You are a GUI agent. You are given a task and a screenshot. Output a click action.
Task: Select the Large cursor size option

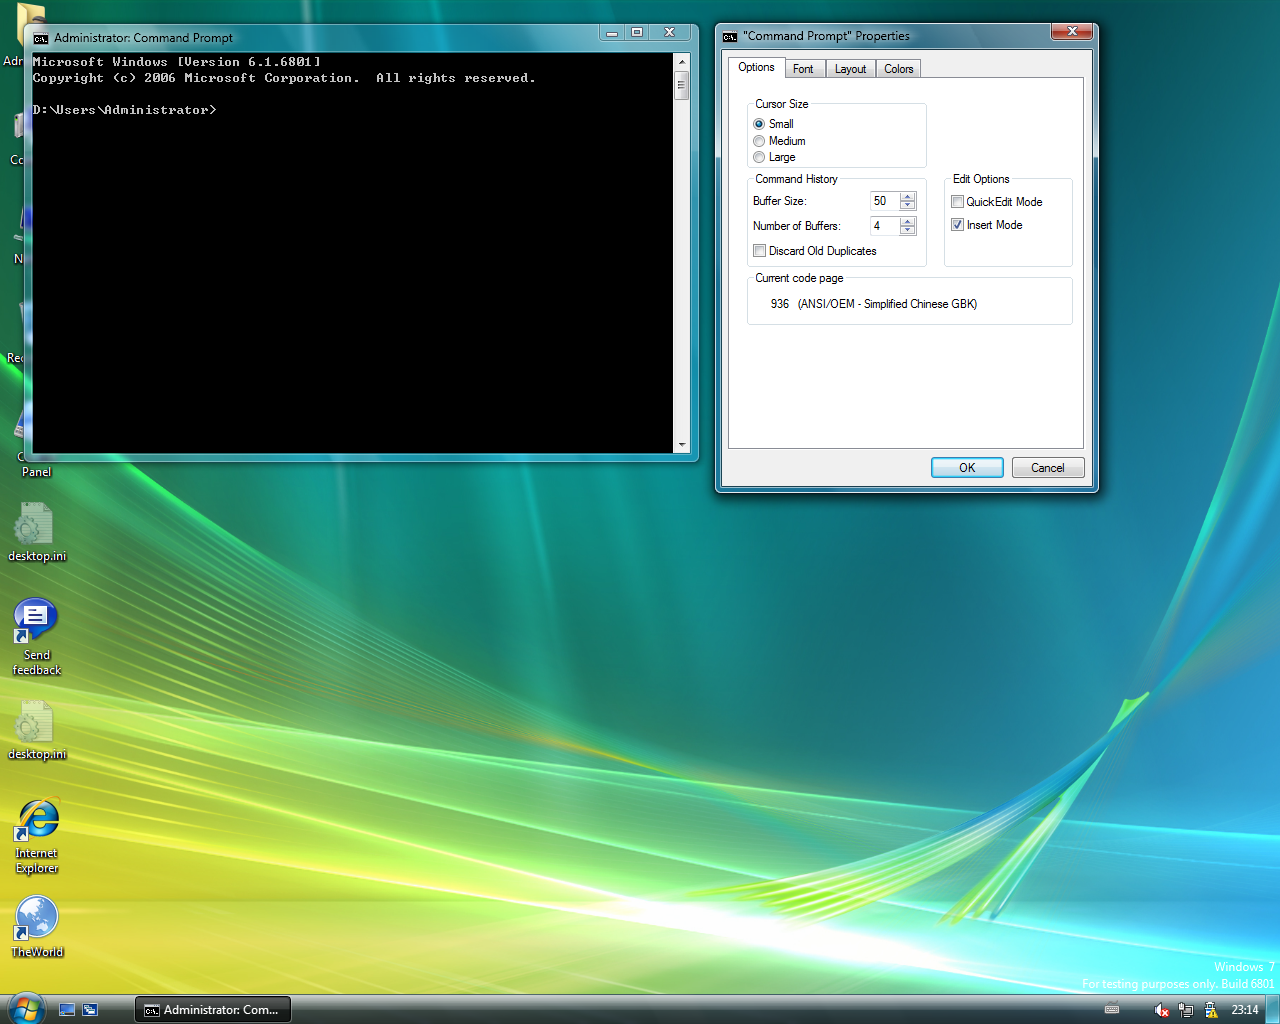pyautogui.click(x=759, y=157)
